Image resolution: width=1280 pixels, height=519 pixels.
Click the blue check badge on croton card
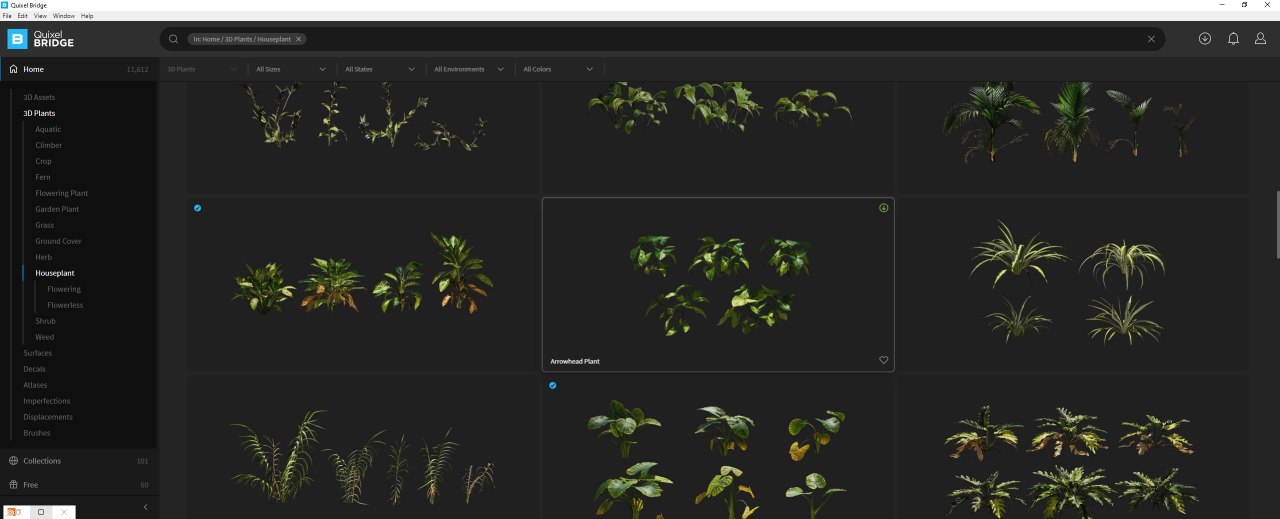(x=197, y=208)
